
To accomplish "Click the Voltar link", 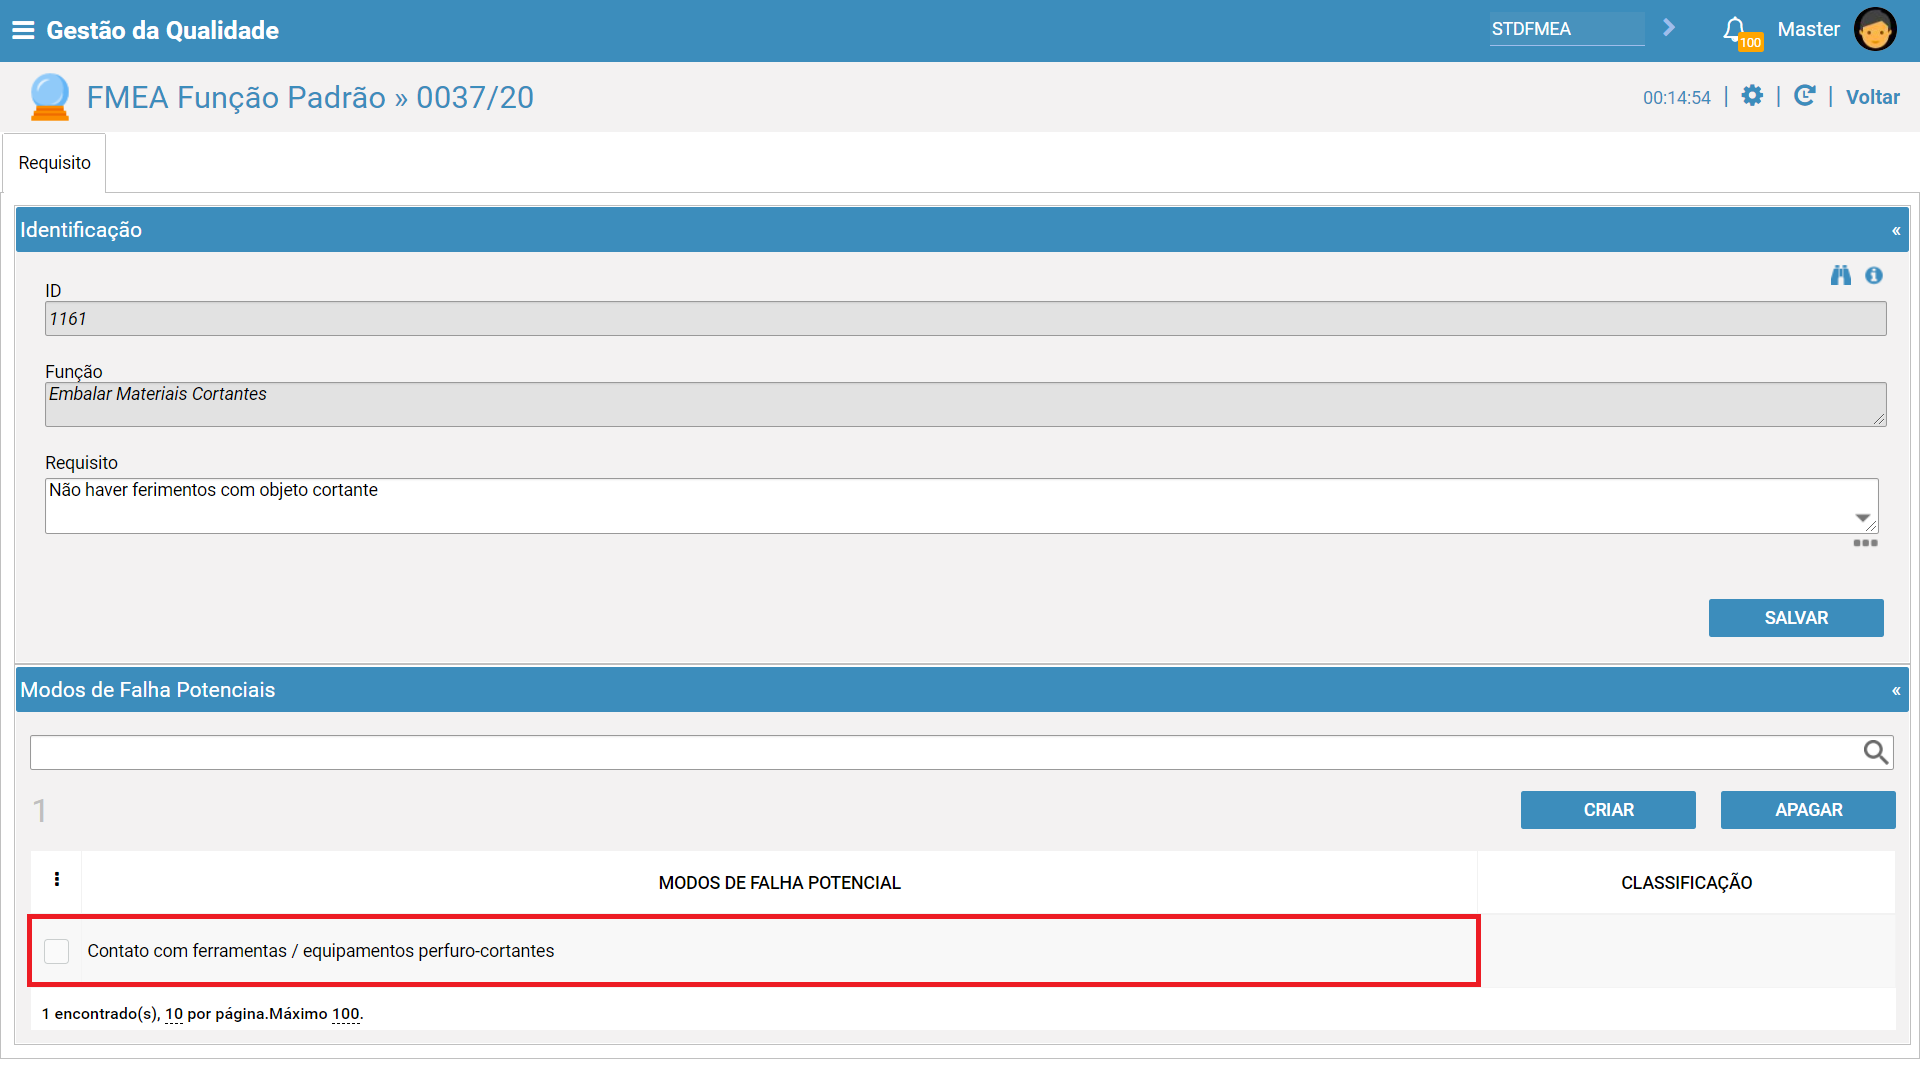I will [x=1872, y=97].
